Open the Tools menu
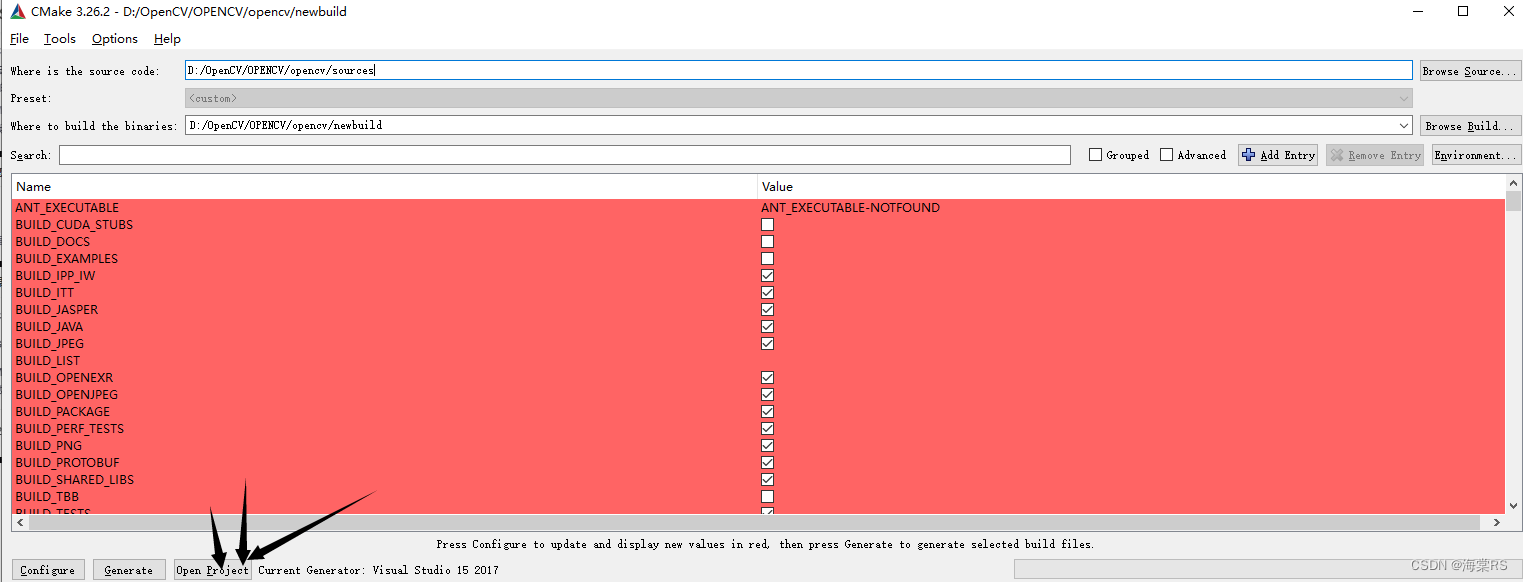 tap(60, 39)
